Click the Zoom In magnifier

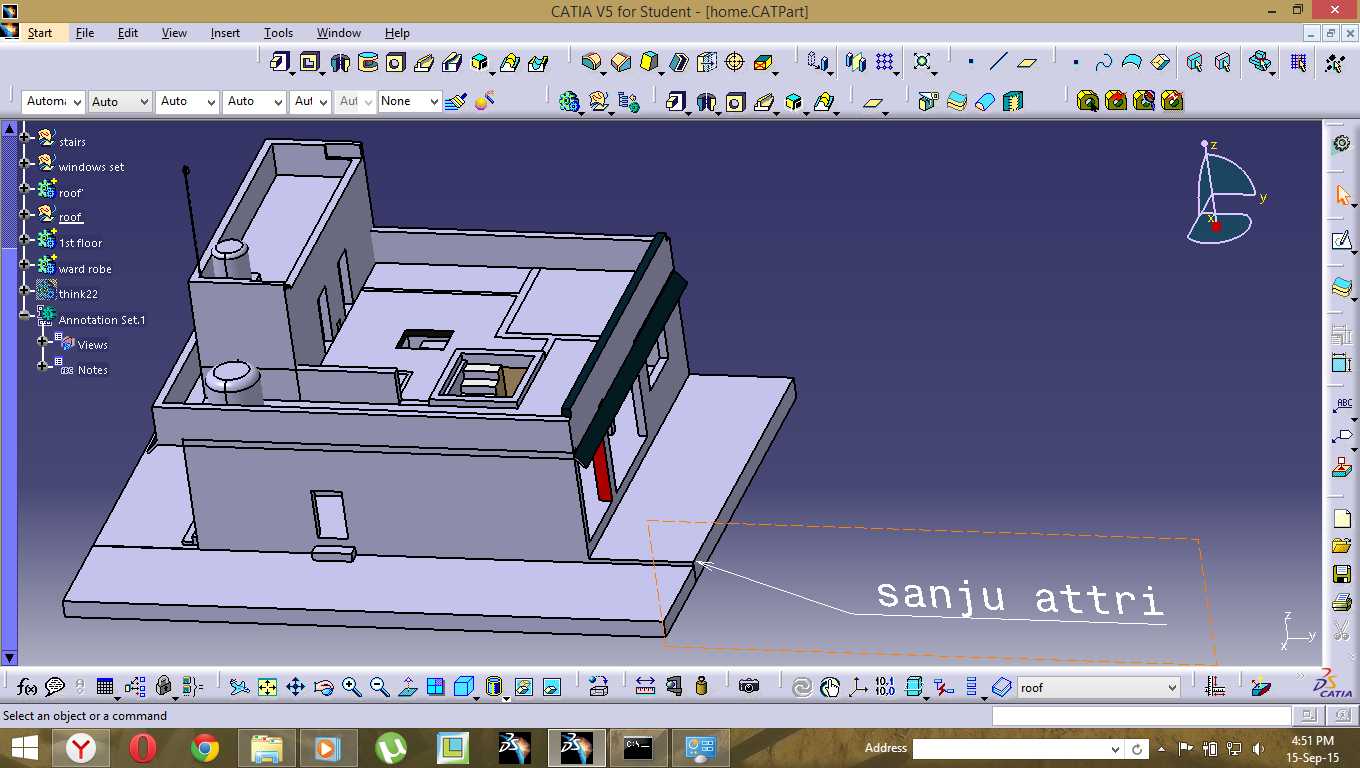coord(351,687)
